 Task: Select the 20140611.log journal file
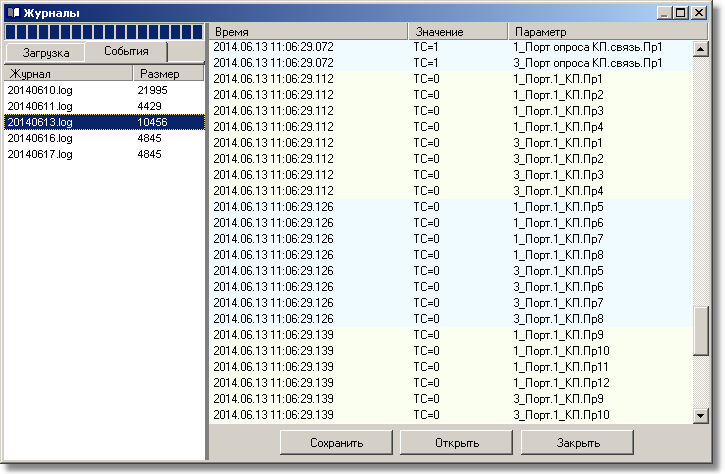click(x=40, y=106)
